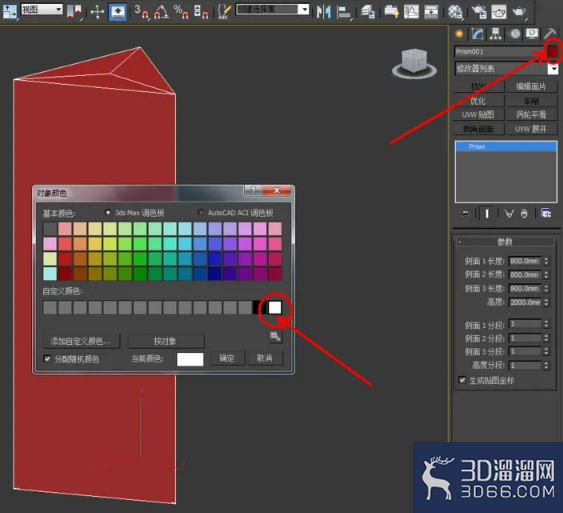Click the 当前颜色 current color swatch

[190, 359]
